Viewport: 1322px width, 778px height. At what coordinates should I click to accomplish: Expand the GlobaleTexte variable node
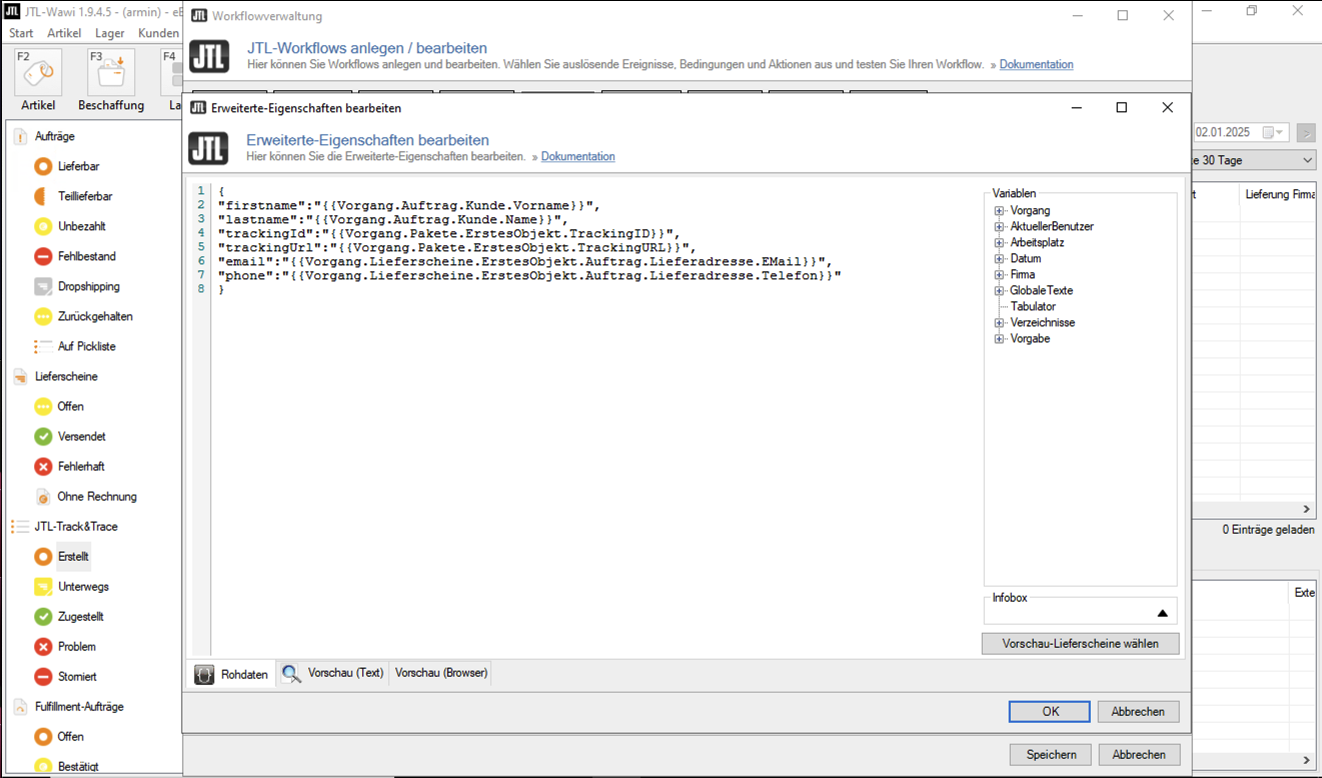pos(999,291)
